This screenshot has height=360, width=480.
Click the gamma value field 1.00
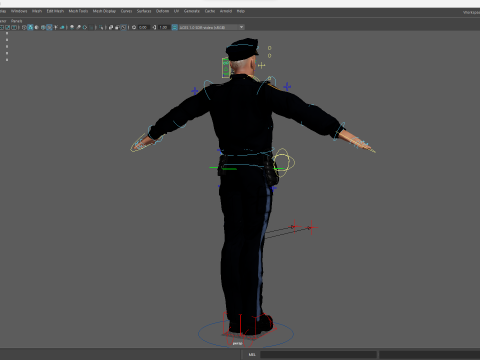point(163,27)
